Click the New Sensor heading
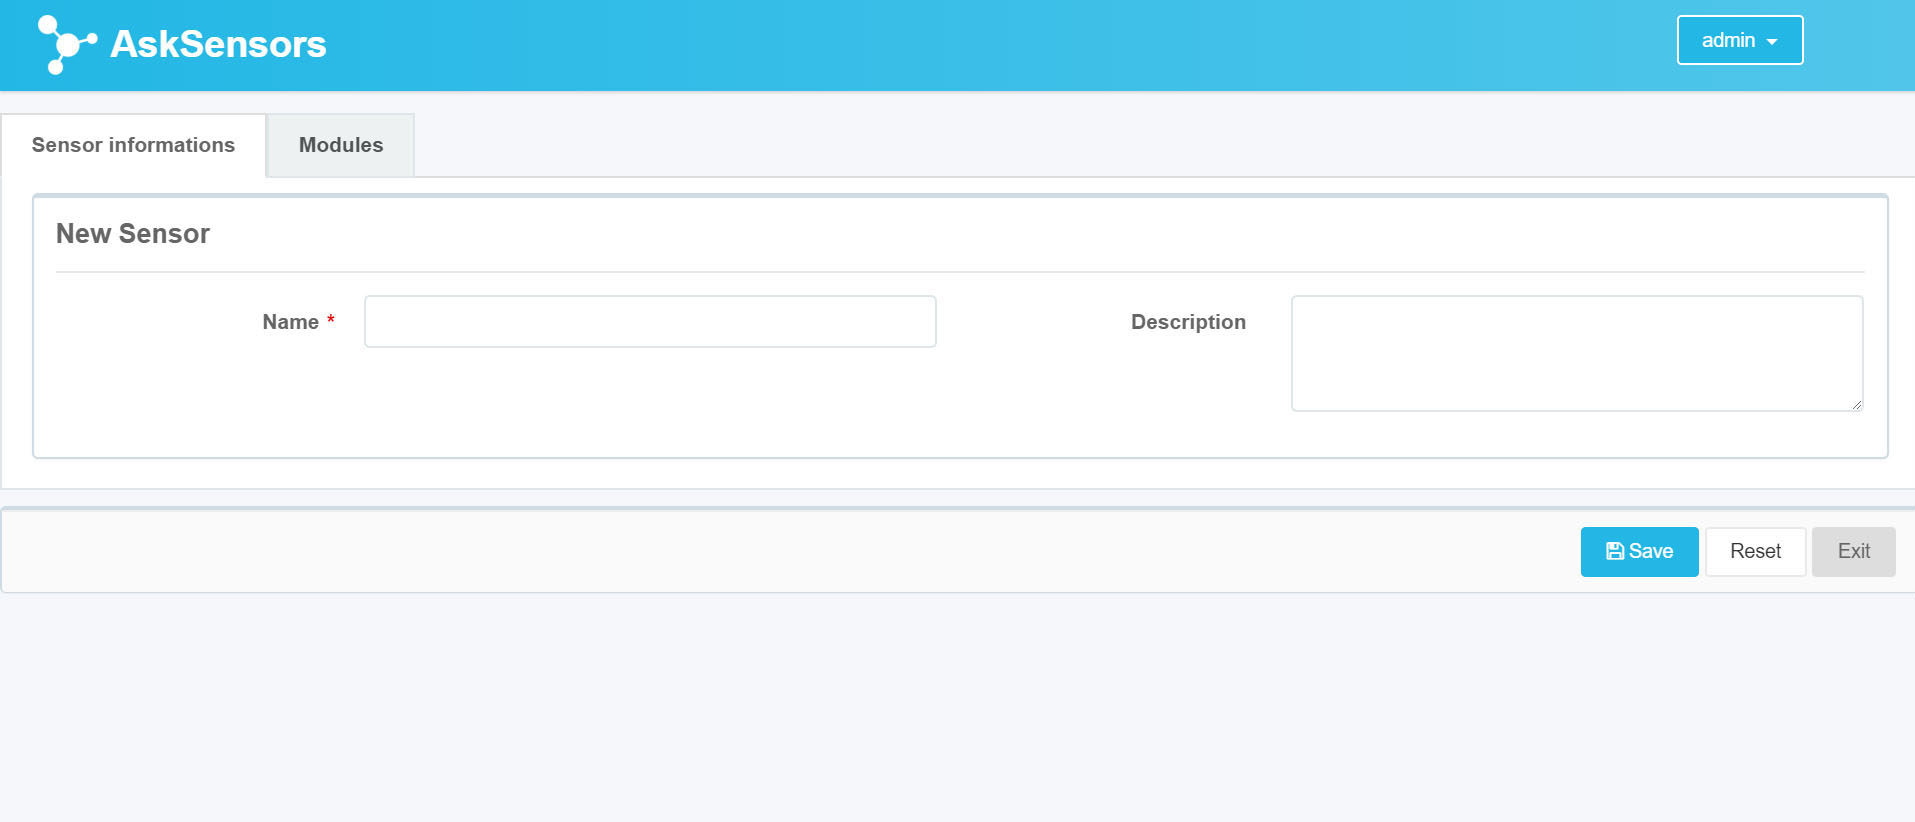The width and height of the screenshot is (1915, 822). coord(133,233)
